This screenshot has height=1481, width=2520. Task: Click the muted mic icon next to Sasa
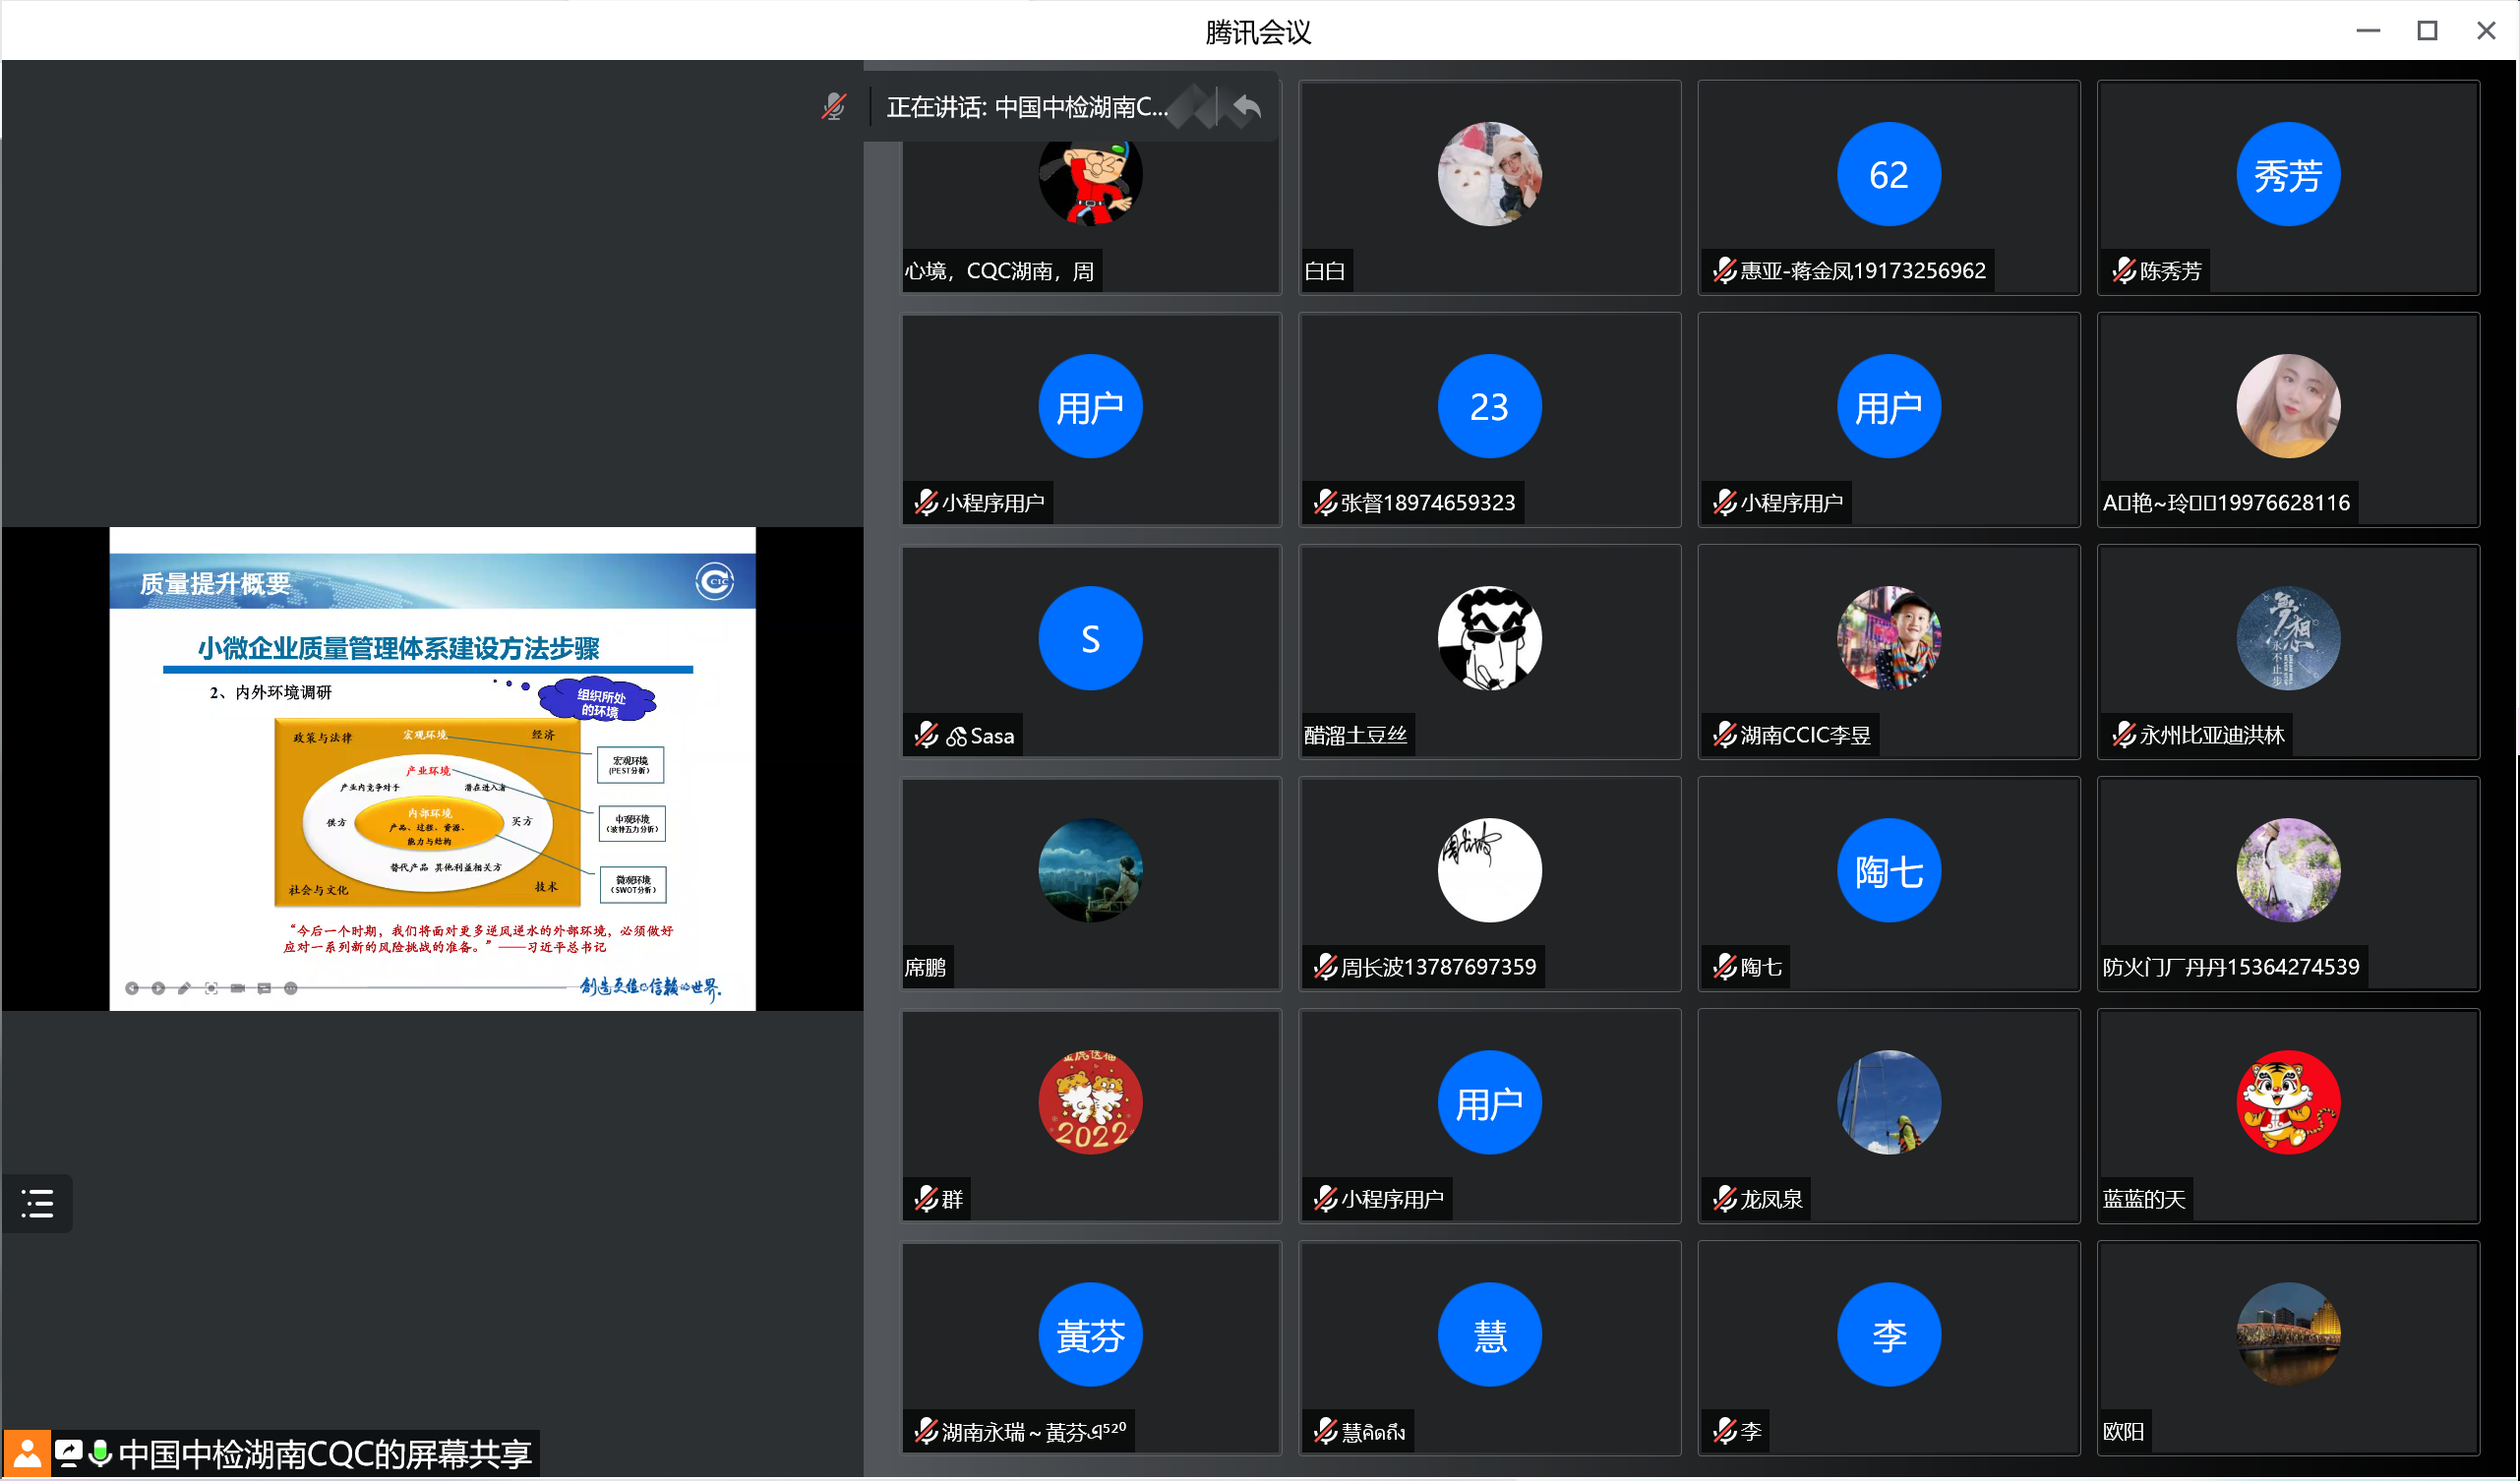927,735
